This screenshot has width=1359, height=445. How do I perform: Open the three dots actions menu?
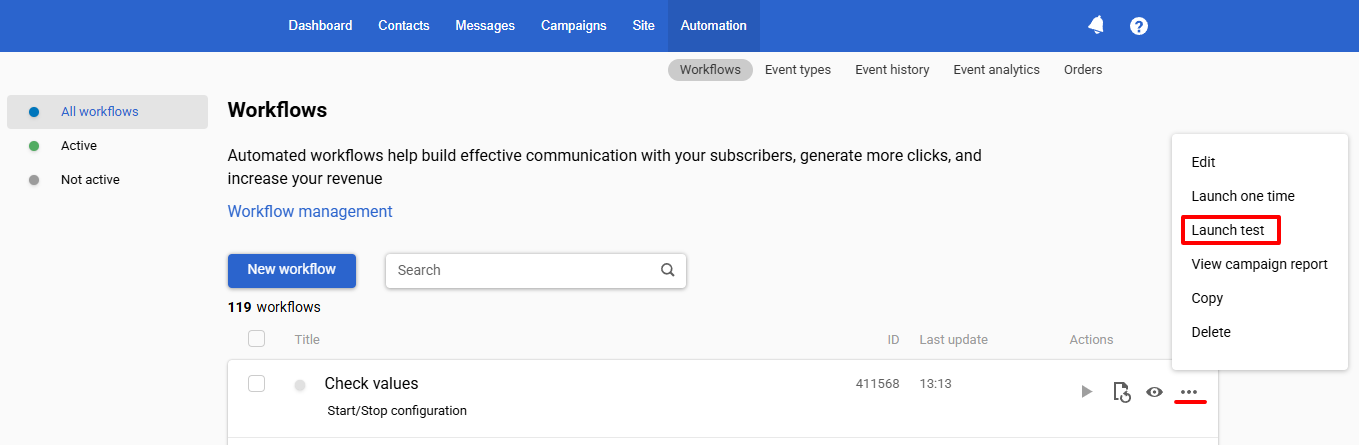pyautogui.click(x=1189, y=392)
